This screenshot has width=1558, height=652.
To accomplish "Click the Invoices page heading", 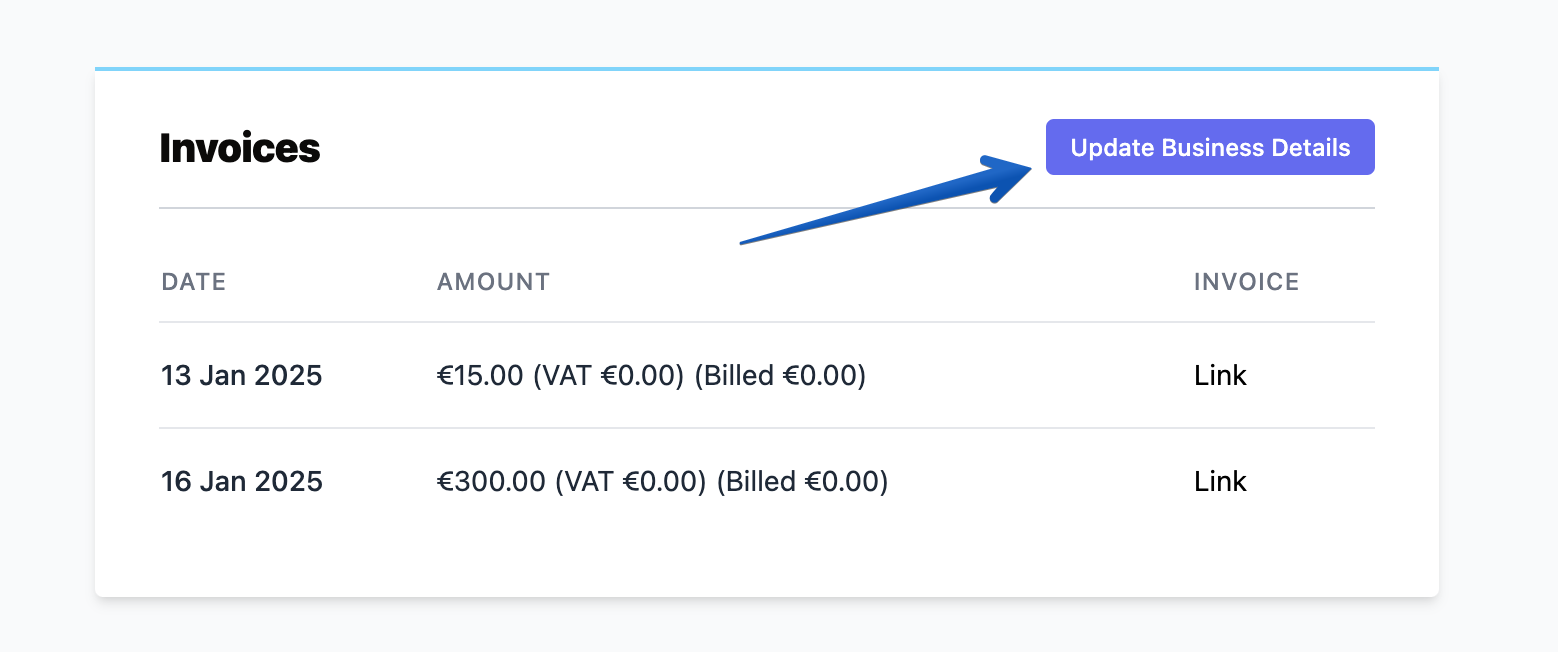I will [240, 147].
